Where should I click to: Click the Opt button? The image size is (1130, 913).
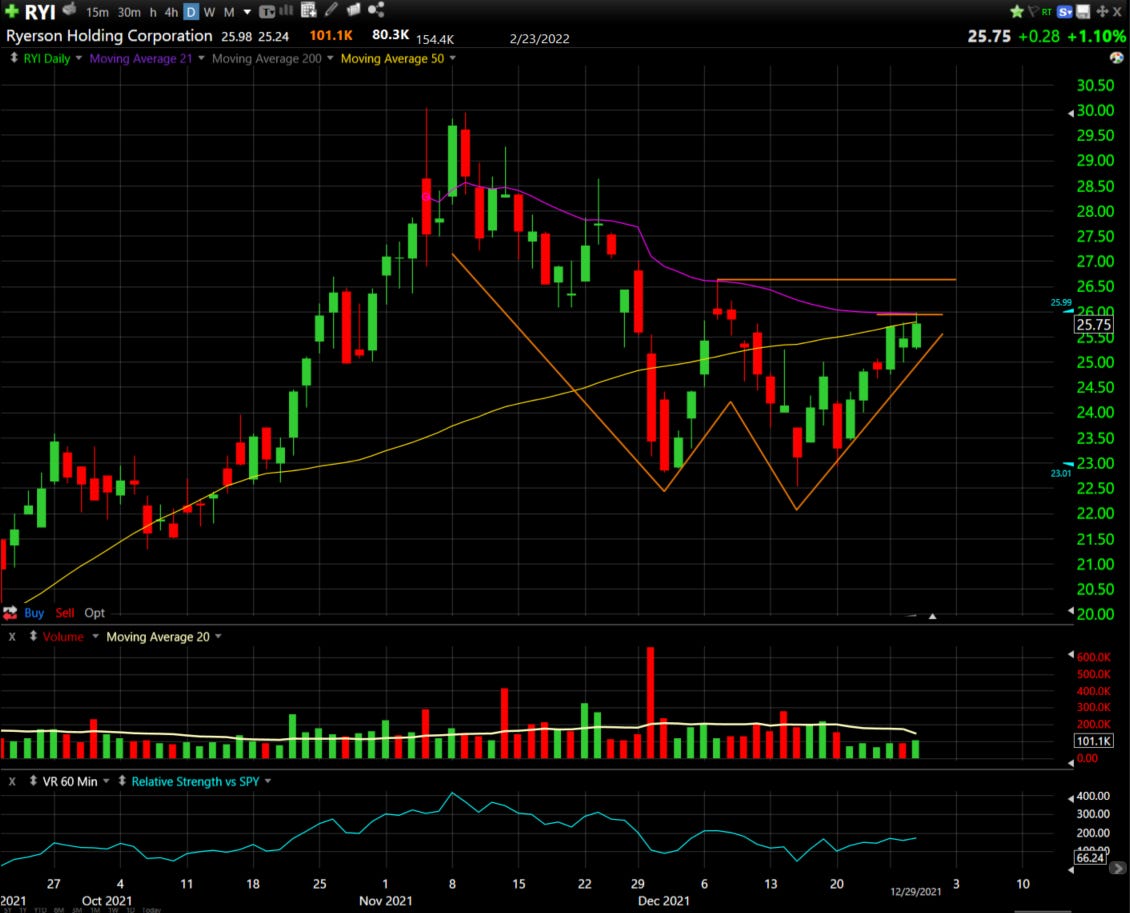(x=94, y=613)
